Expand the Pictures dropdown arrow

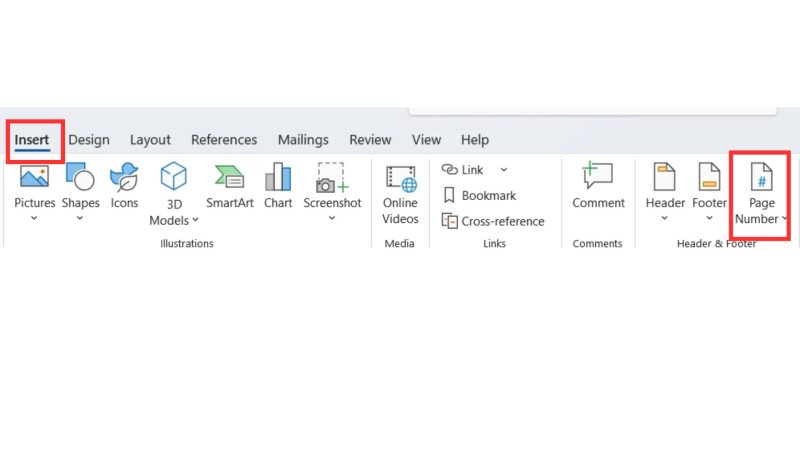(x=34, y=218)
